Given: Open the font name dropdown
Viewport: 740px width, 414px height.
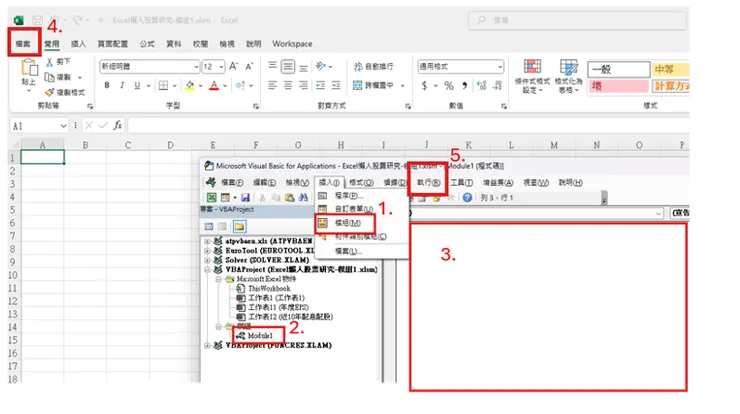Looking at the screenshot, I should 196,67.
